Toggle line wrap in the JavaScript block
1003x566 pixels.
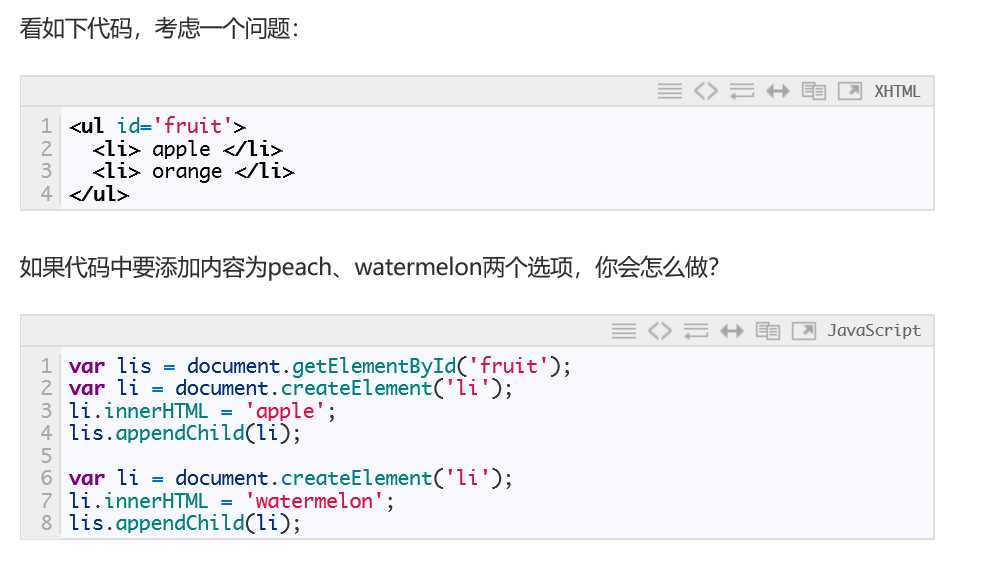click(696, 331)
